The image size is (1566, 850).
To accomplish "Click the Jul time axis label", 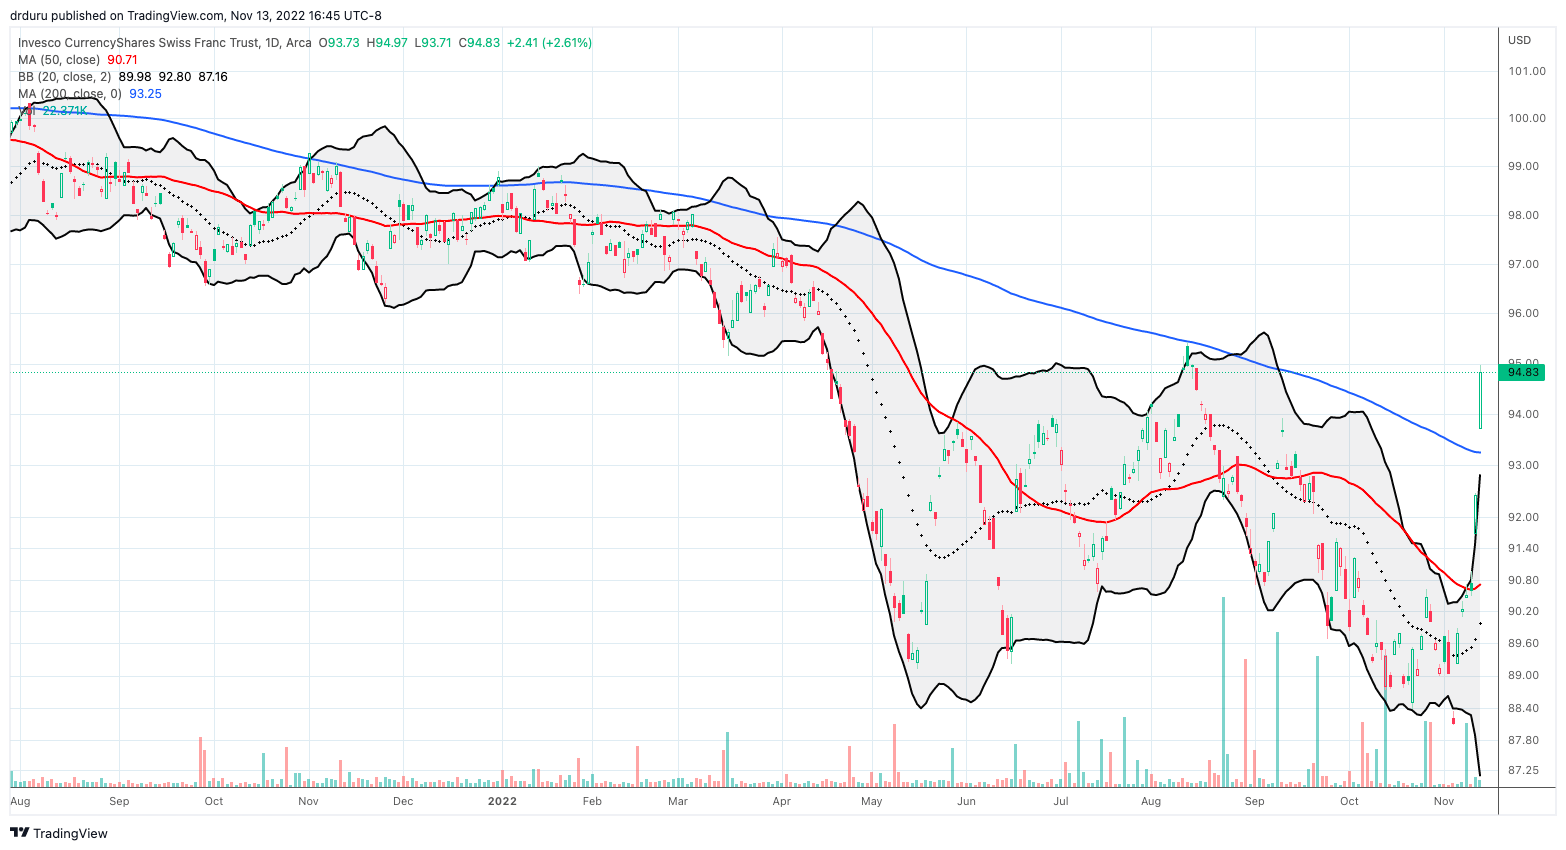I will pyautogui.click(x=1060, y=801).
